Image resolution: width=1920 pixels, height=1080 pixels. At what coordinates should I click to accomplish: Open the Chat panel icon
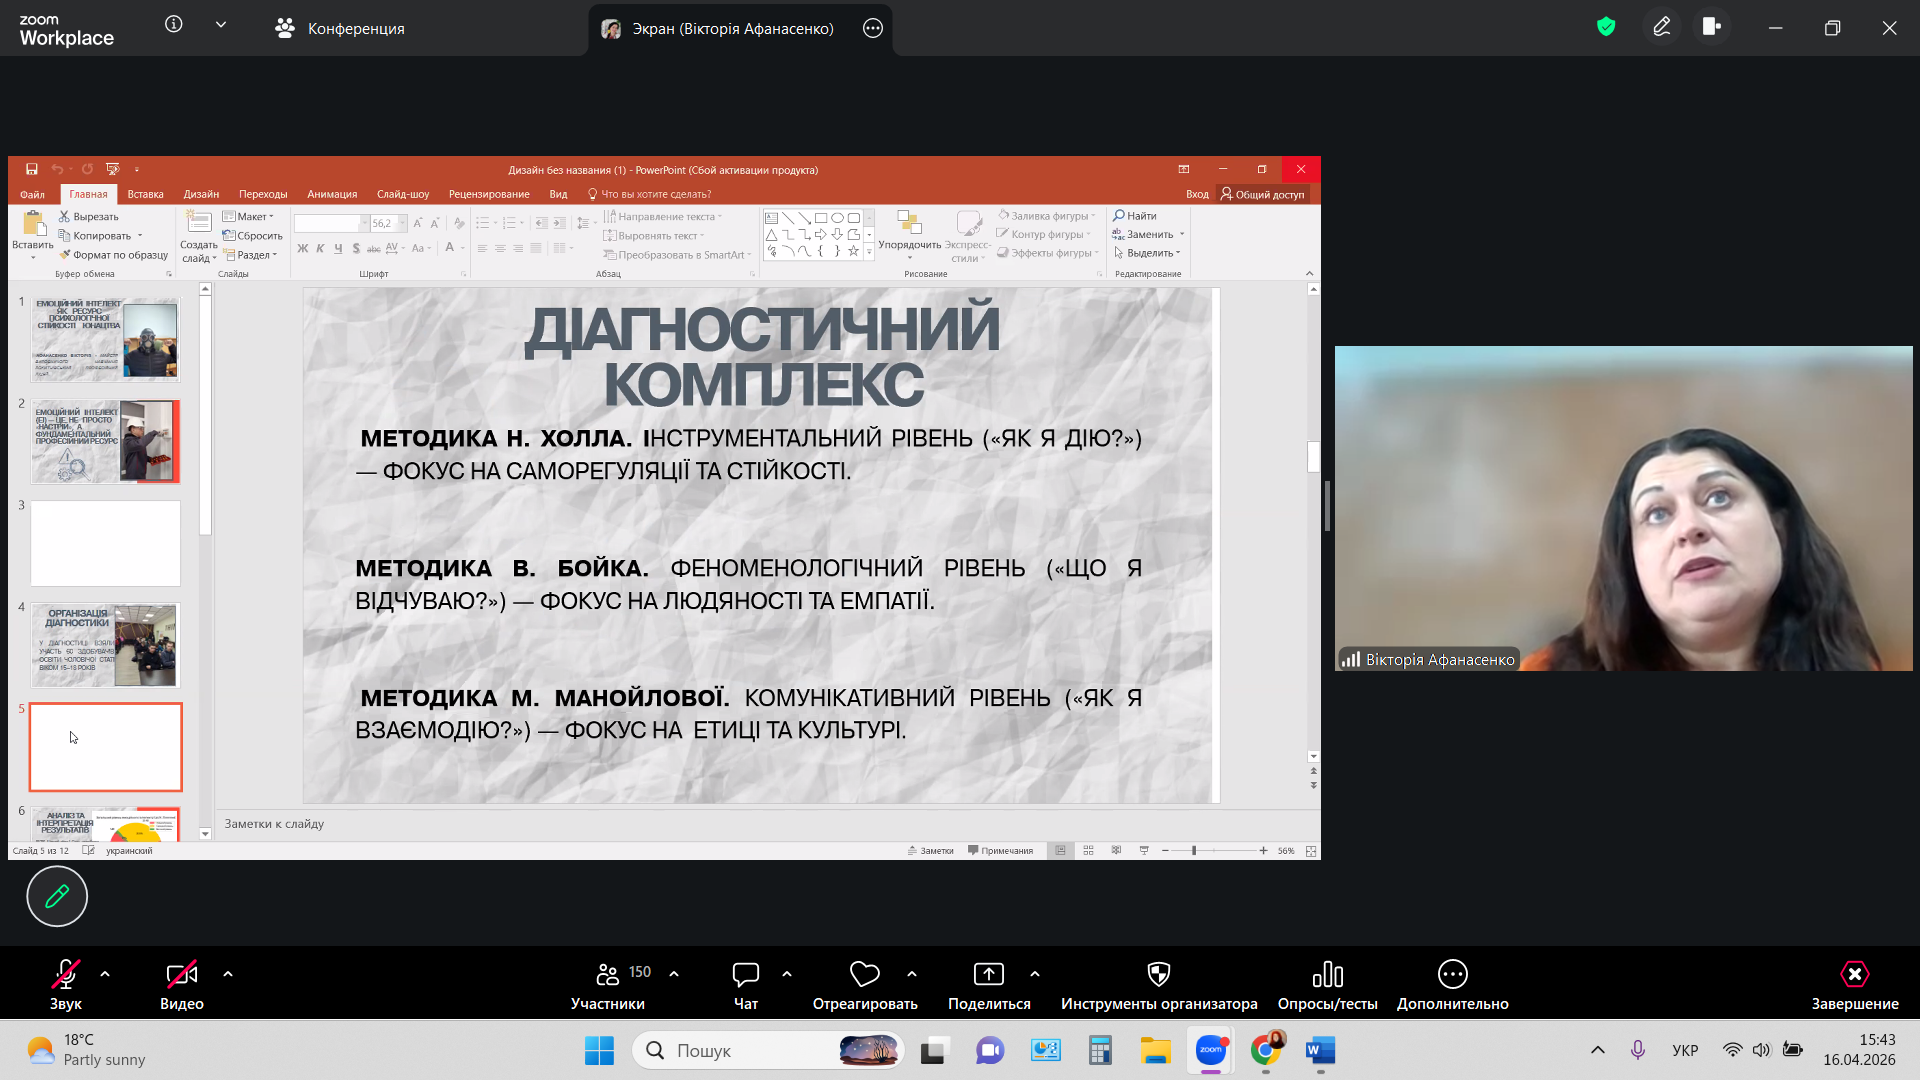746,974
